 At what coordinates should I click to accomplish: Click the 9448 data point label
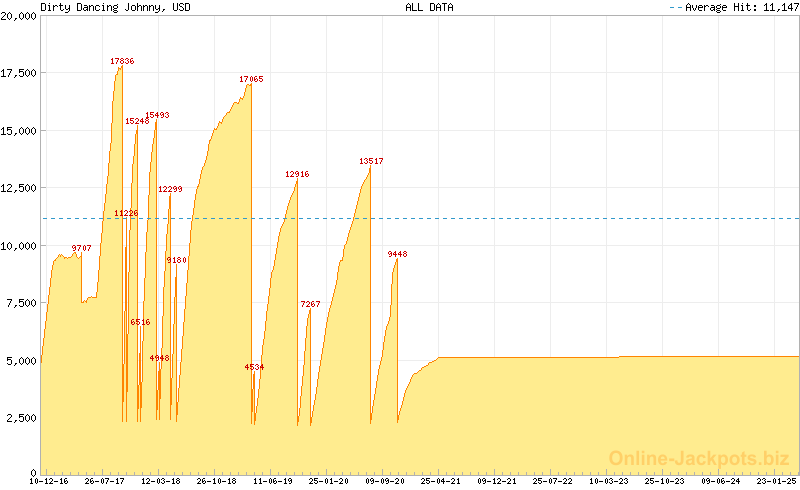(x=397, y=254)
